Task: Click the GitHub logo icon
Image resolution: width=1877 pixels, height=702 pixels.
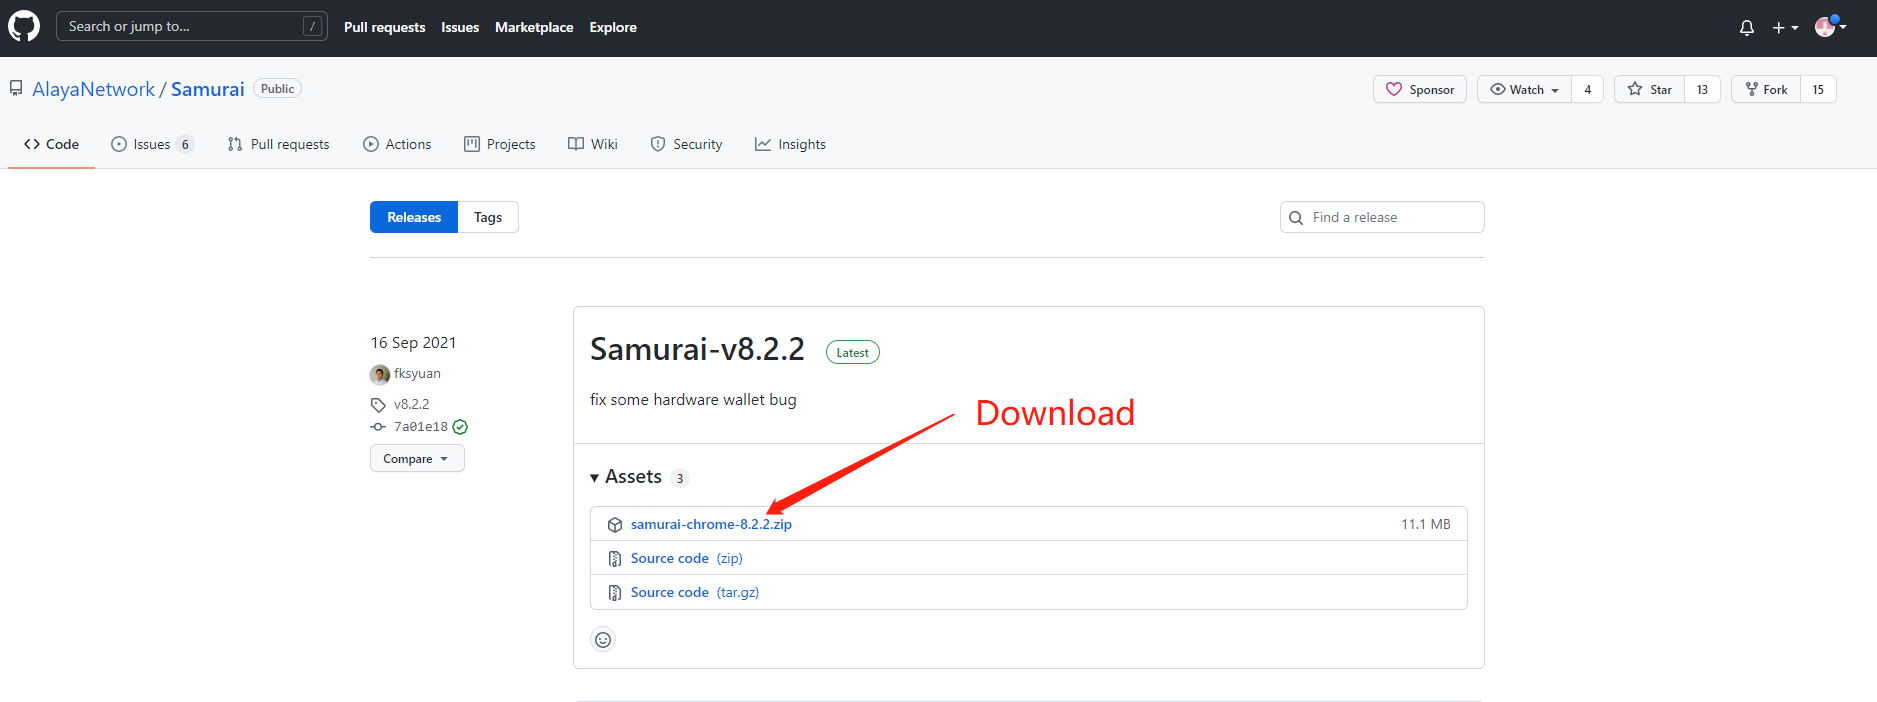Action: click(x=24, y=27)
